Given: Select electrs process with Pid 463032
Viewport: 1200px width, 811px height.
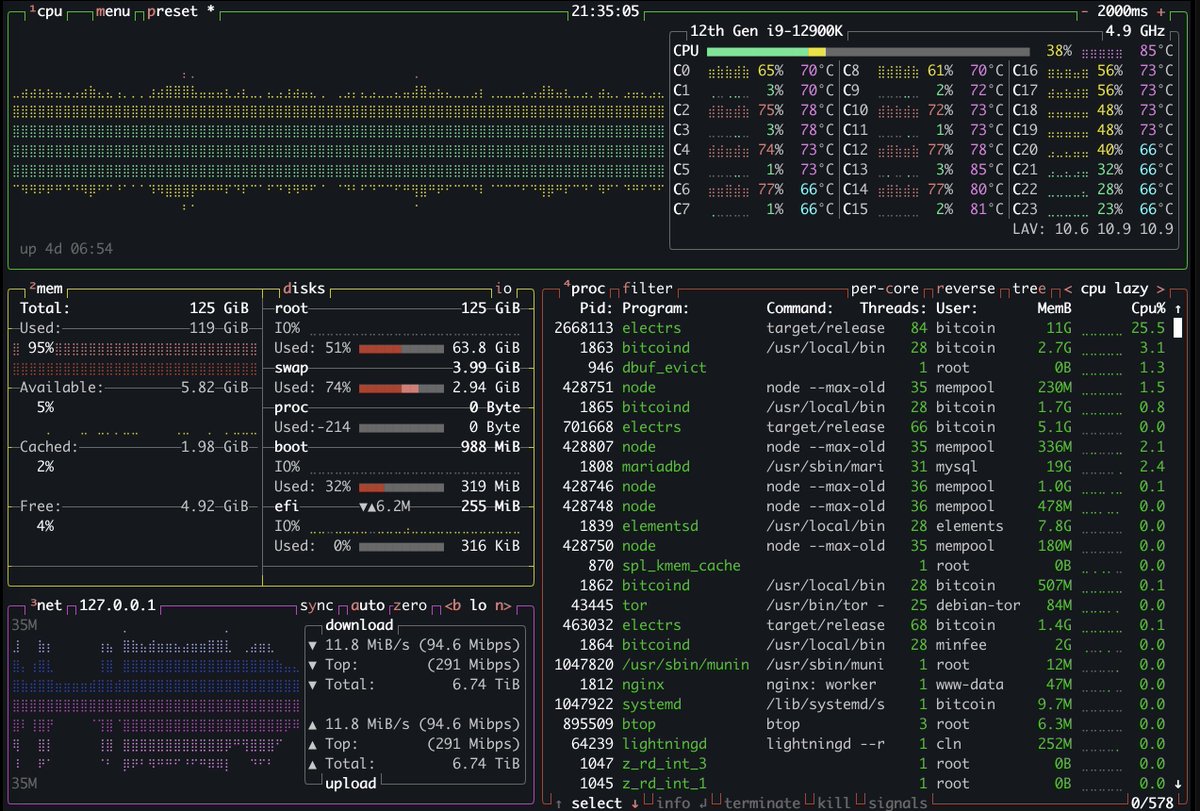Looking at the screenshot, I should pyautogui.click(x=857, y=625).
